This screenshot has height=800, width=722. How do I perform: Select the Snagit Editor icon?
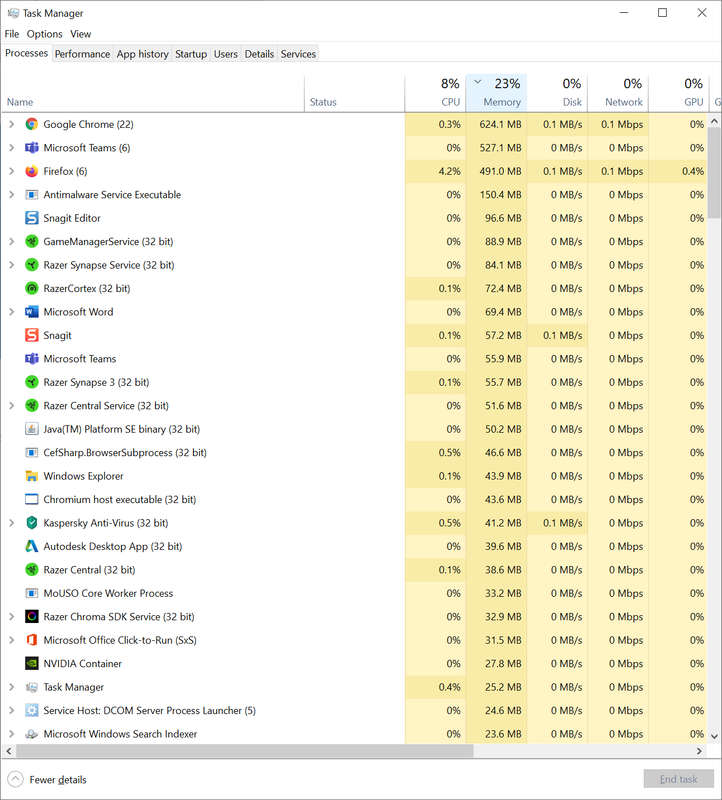pos(32,218)
